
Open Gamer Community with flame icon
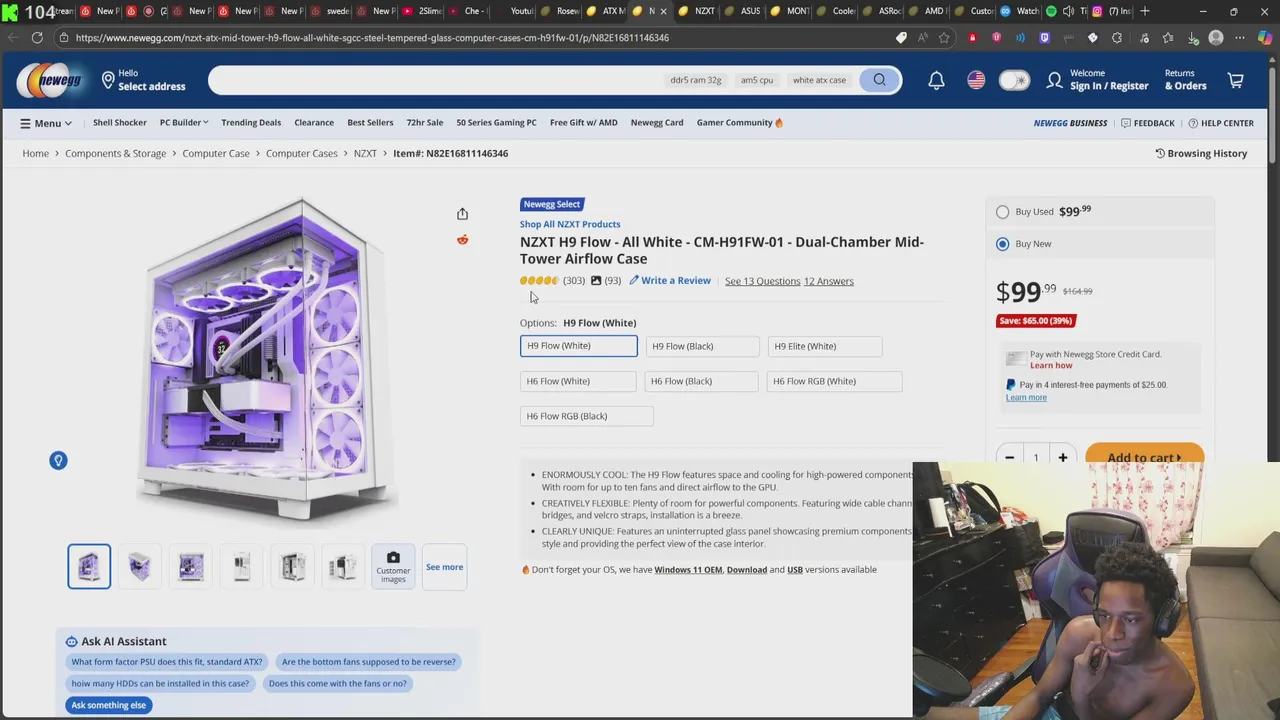click(740, 122)
